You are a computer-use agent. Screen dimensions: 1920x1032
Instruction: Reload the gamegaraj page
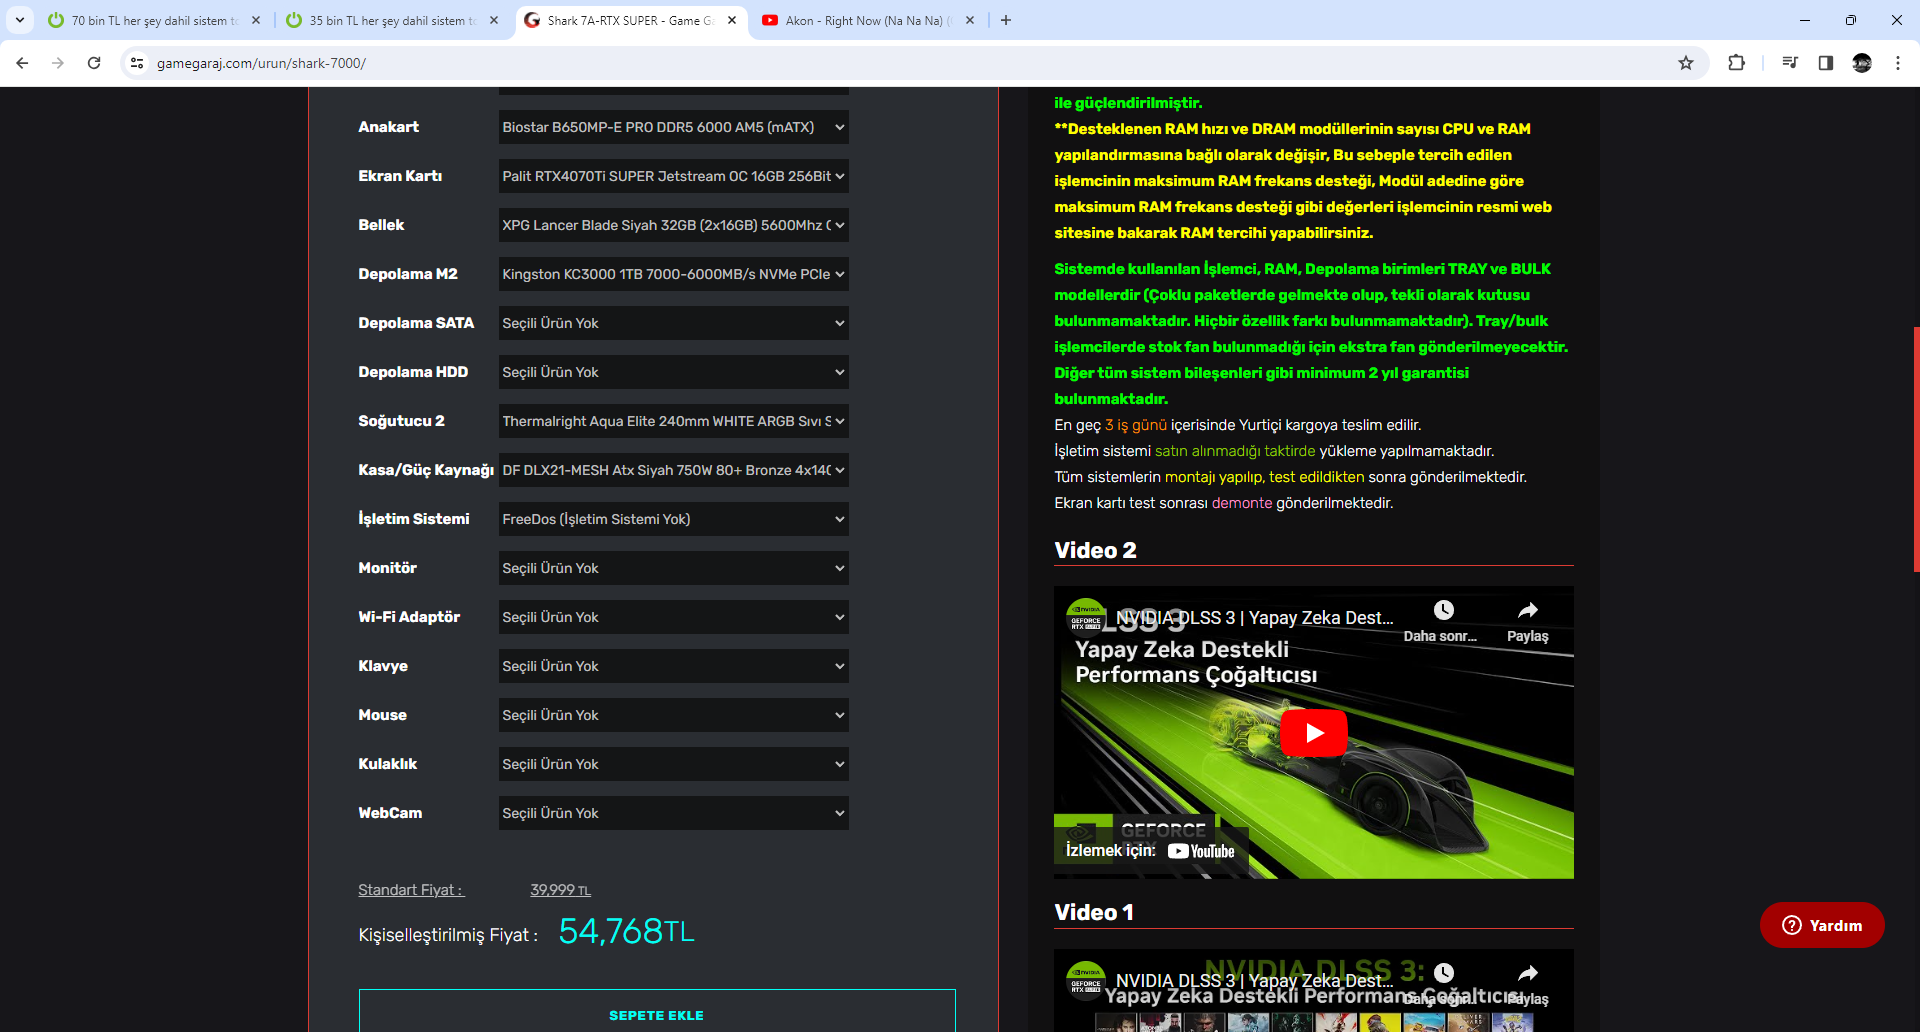point(94,63)
